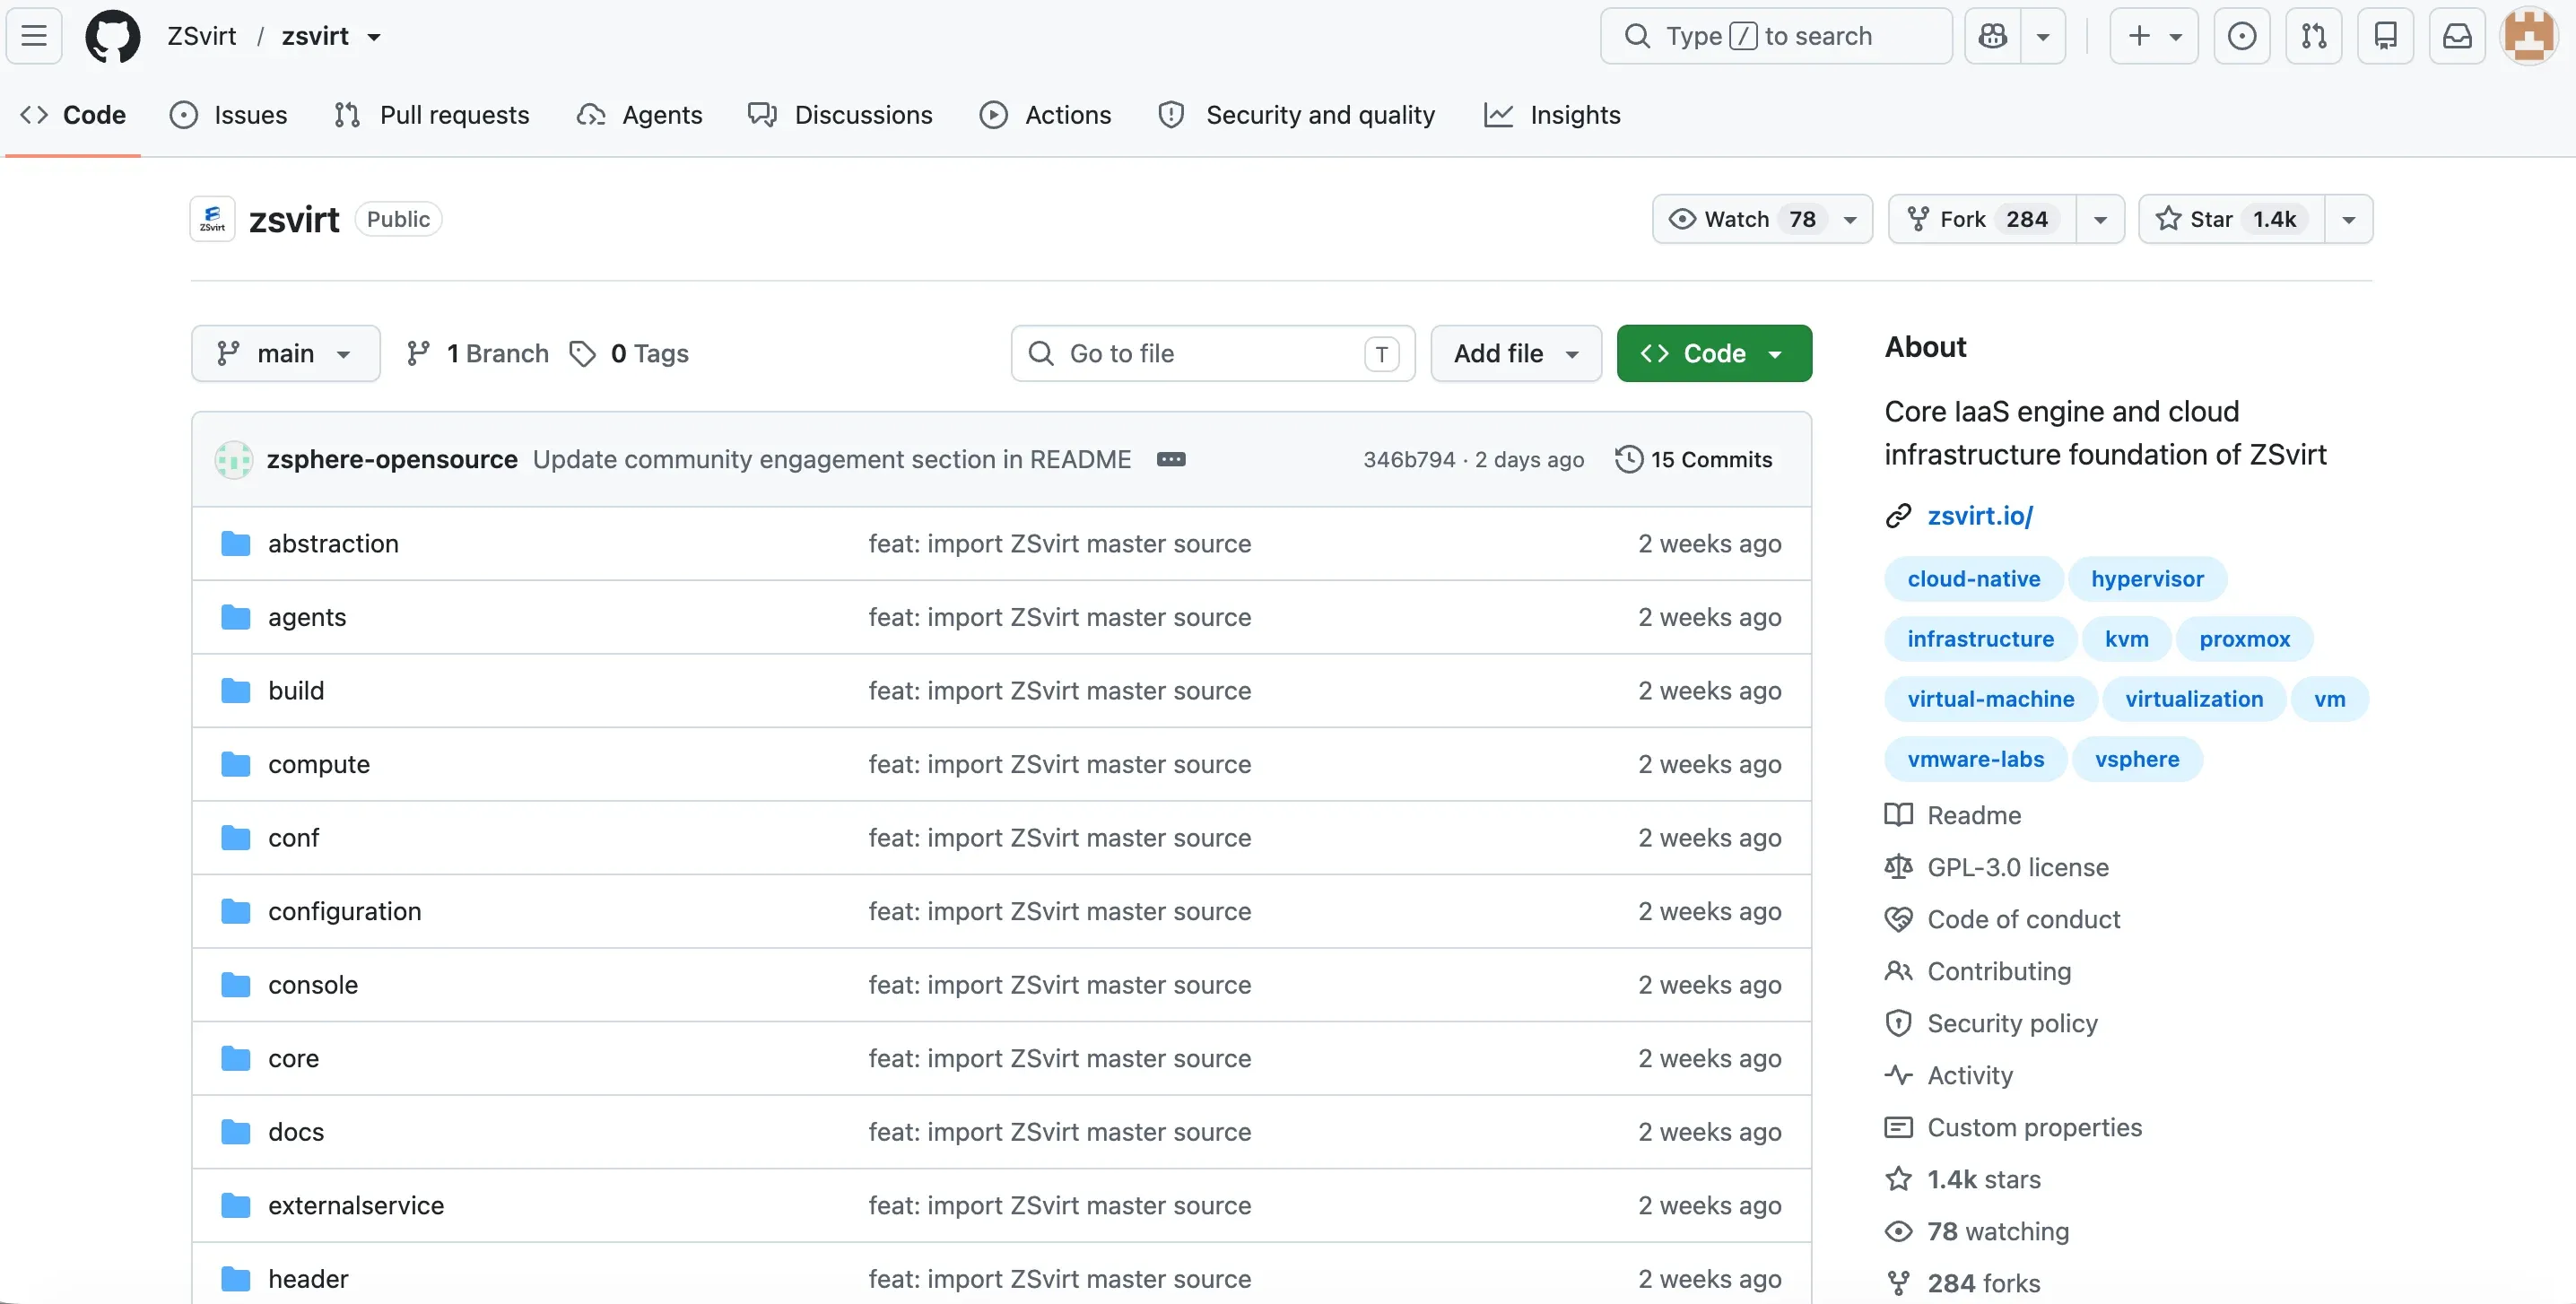
Task: Open the hamburger navigation menu
Action: [x=34, y=36]
